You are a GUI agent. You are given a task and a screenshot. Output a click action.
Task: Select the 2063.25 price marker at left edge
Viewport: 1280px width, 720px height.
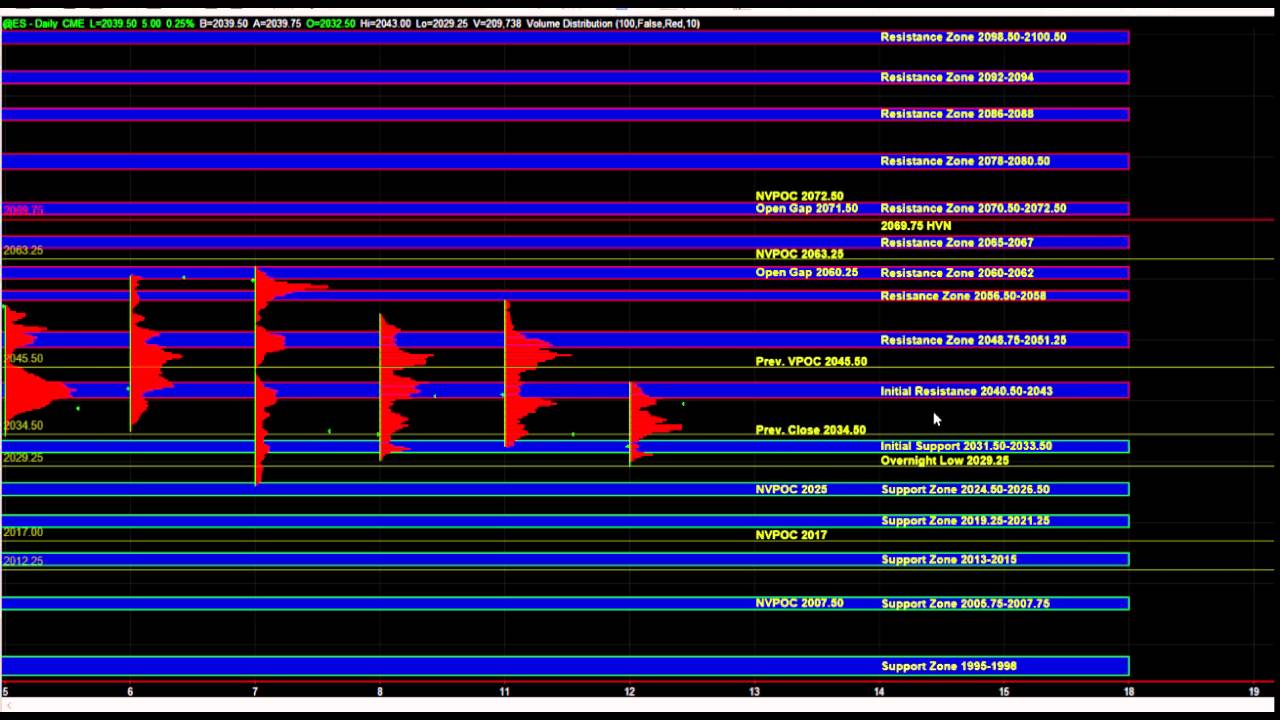23,251
